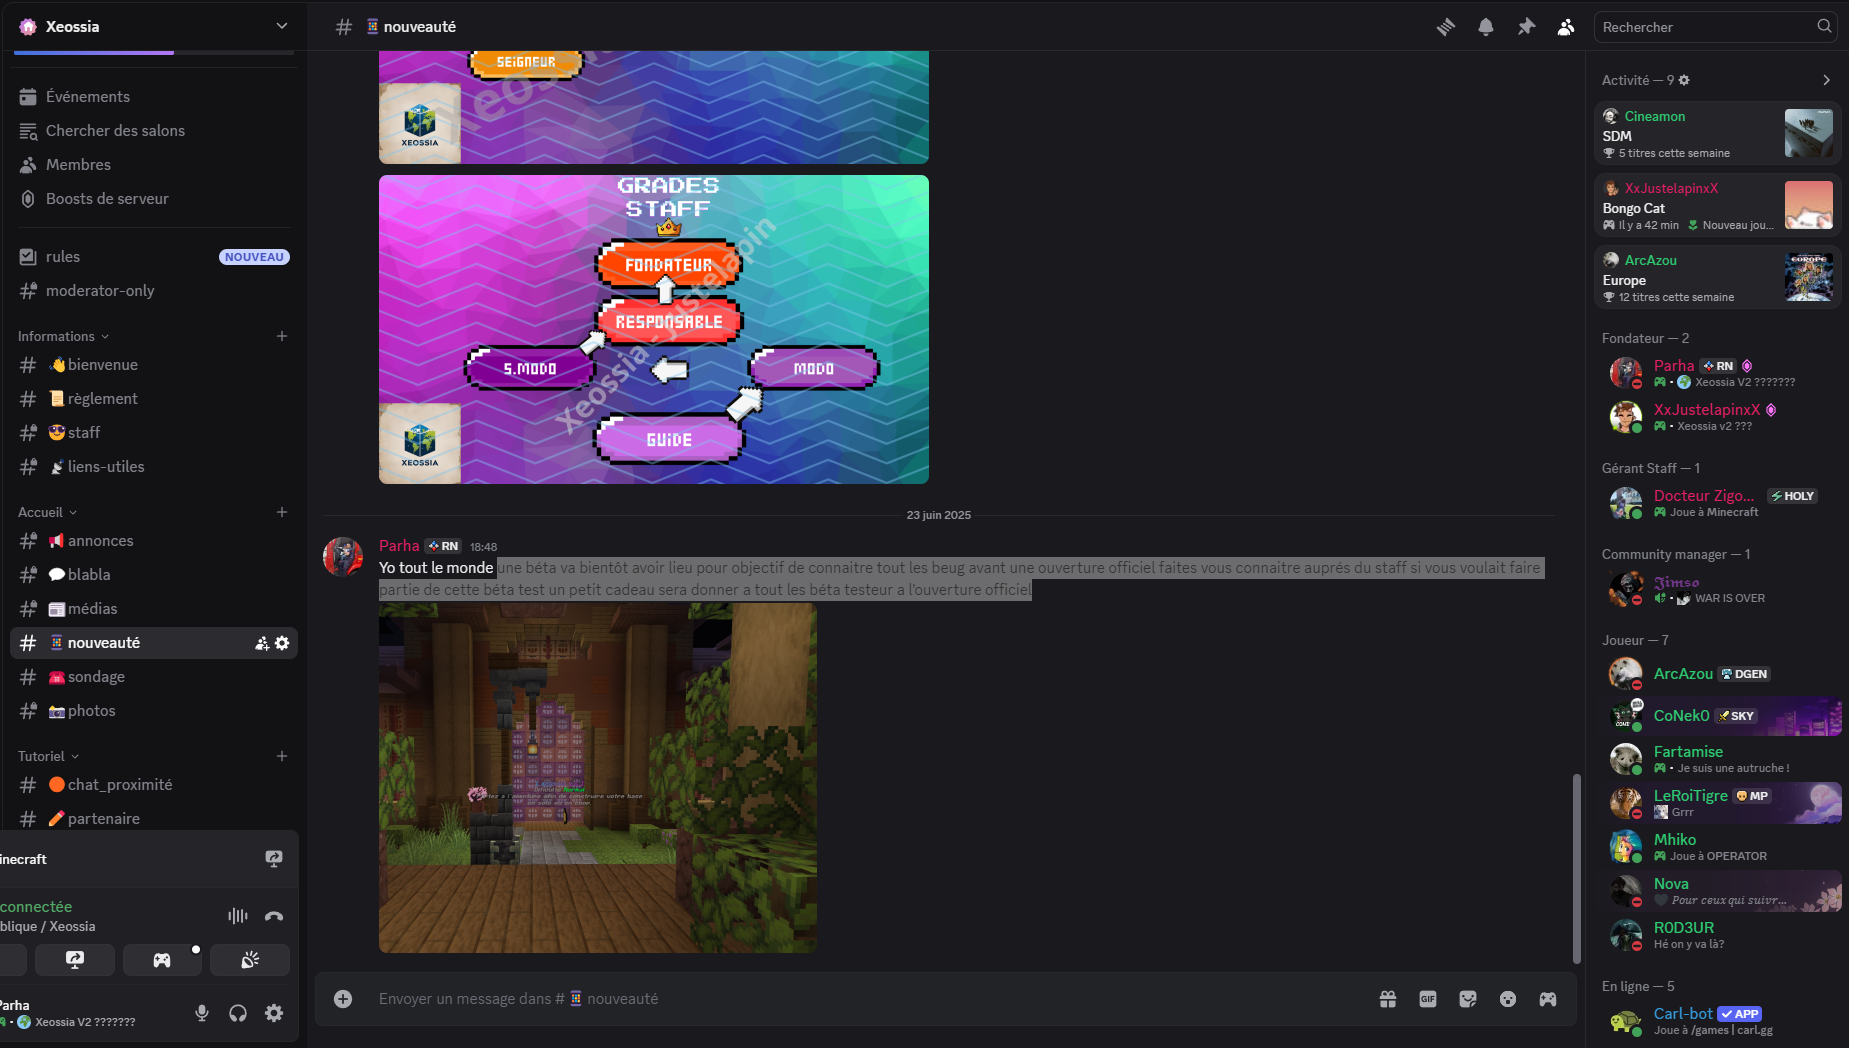Open Cineamon SDM activity card
This screenshot has height=1048, width=1849.
tap(1717, 133)
